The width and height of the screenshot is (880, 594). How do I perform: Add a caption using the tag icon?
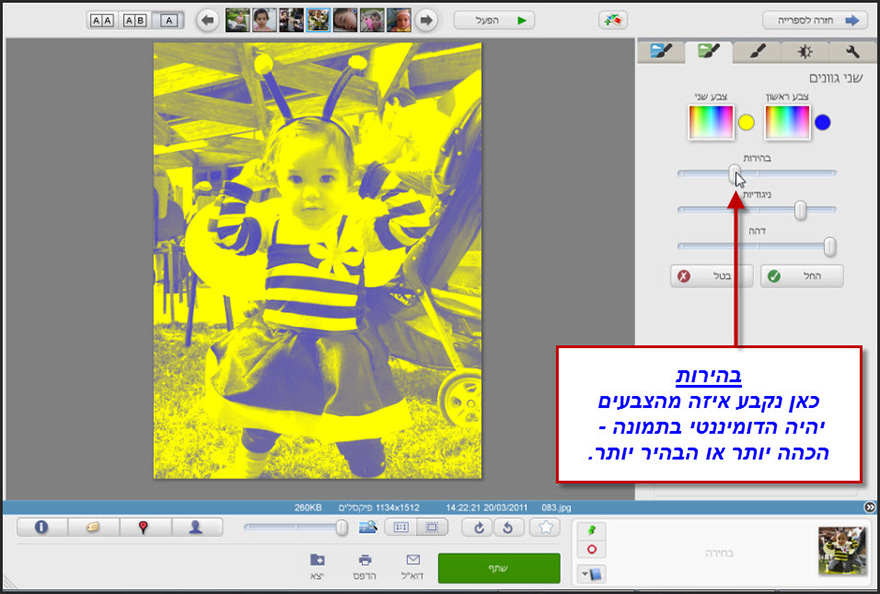(x=93, y=527)
